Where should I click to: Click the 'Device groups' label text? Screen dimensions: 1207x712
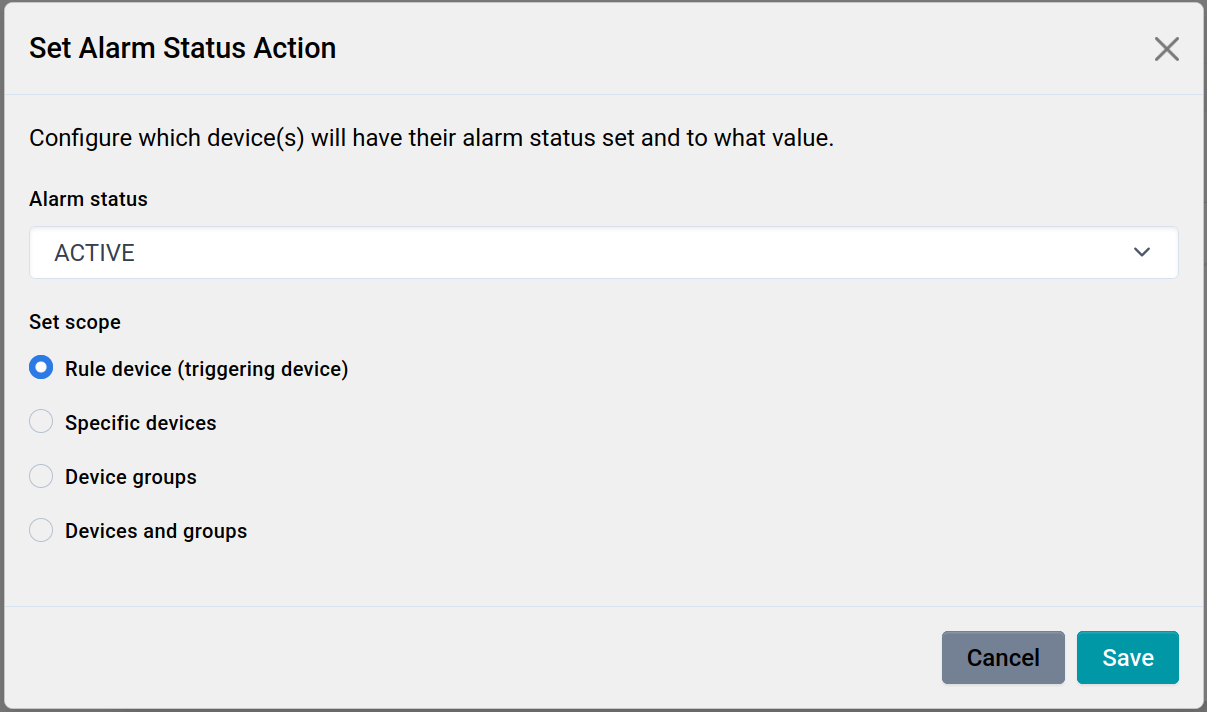[x=131, y=477]
